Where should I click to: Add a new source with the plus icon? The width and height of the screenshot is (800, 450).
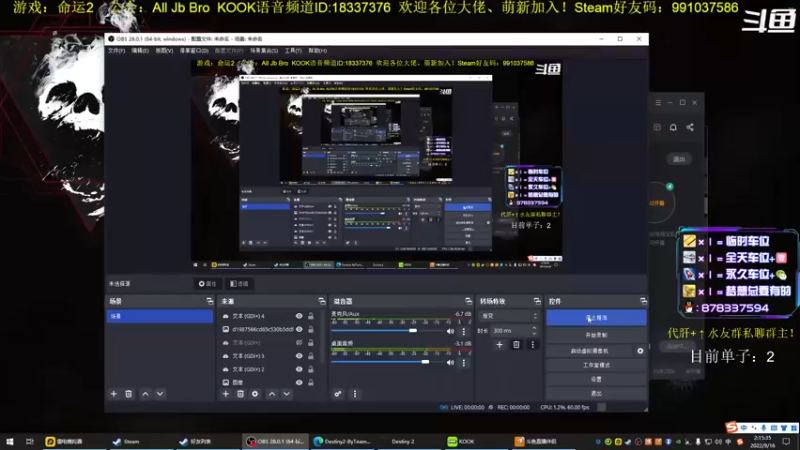point(226,394)
